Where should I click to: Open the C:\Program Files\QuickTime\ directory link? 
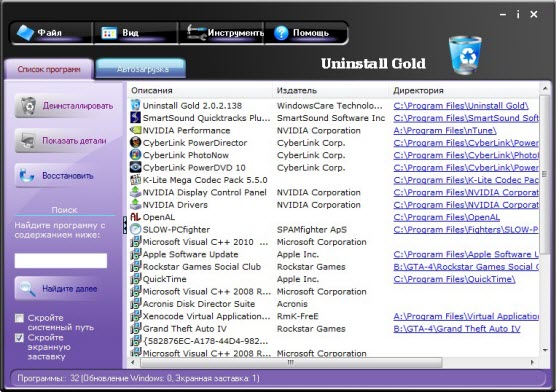click(454, 279)
